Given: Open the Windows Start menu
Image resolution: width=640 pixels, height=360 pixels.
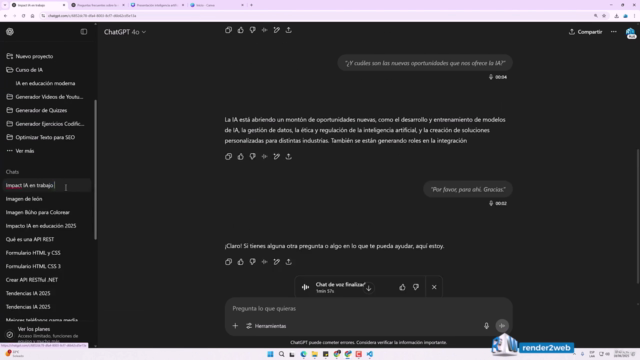Looking at the screenshot, I should pos(270,354).
